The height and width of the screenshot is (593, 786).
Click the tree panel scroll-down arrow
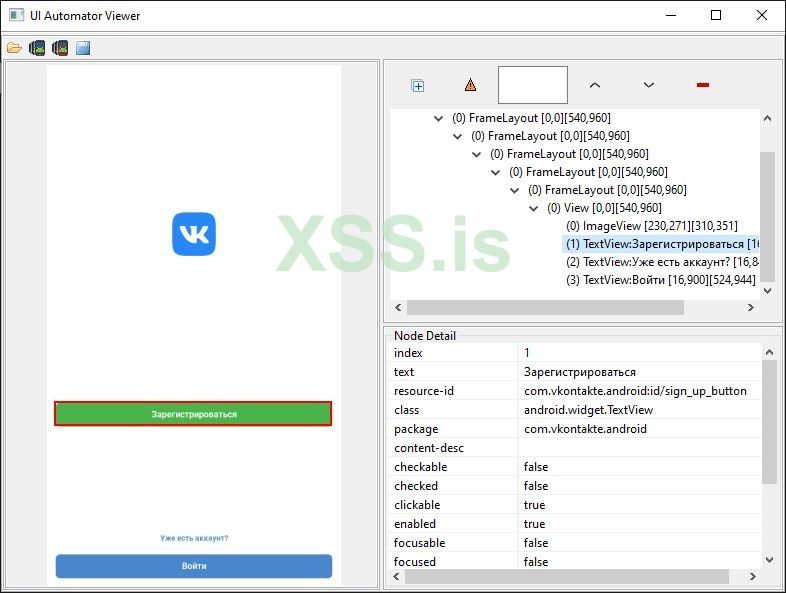click(x=767, y=291)
